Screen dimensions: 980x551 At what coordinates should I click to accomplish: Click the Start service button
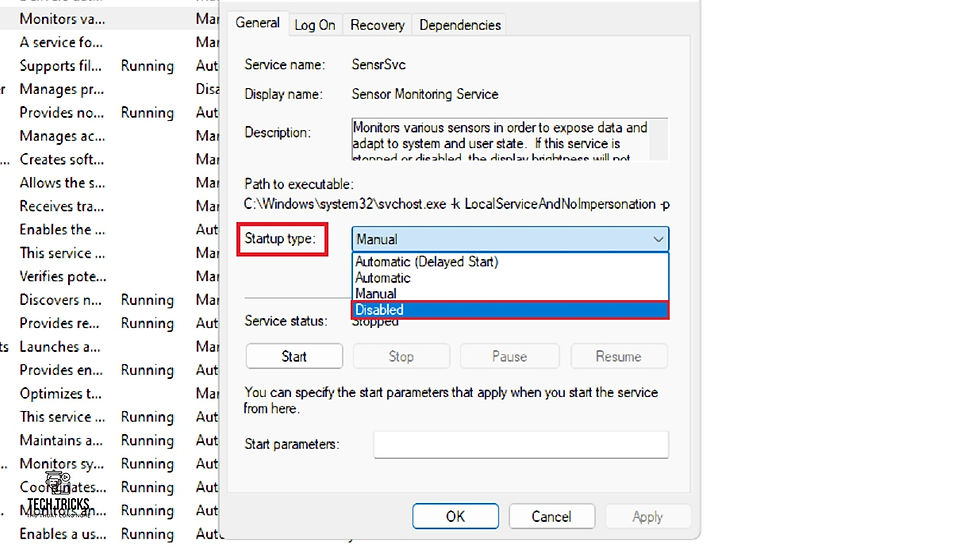(x=294, y=357)
